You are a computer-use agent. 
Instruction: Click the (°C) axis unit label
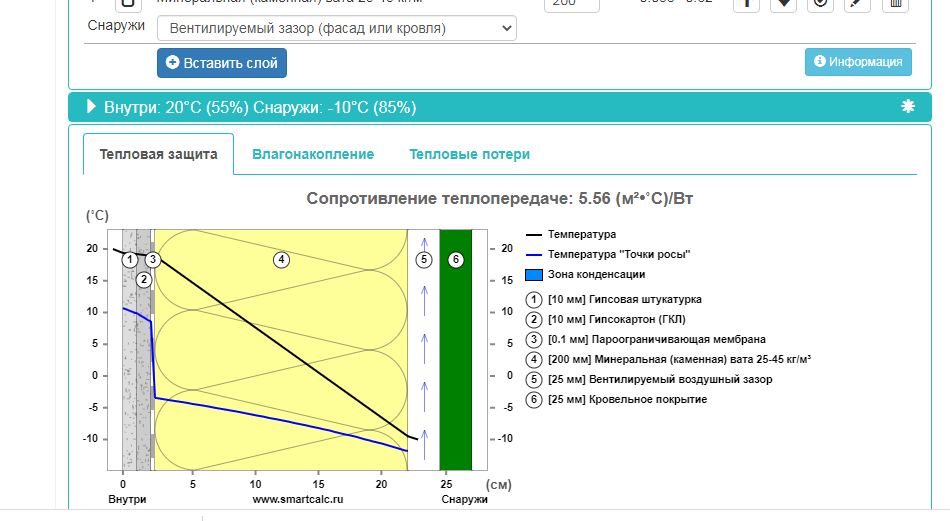pyautogui.click(x=97, y=216)
